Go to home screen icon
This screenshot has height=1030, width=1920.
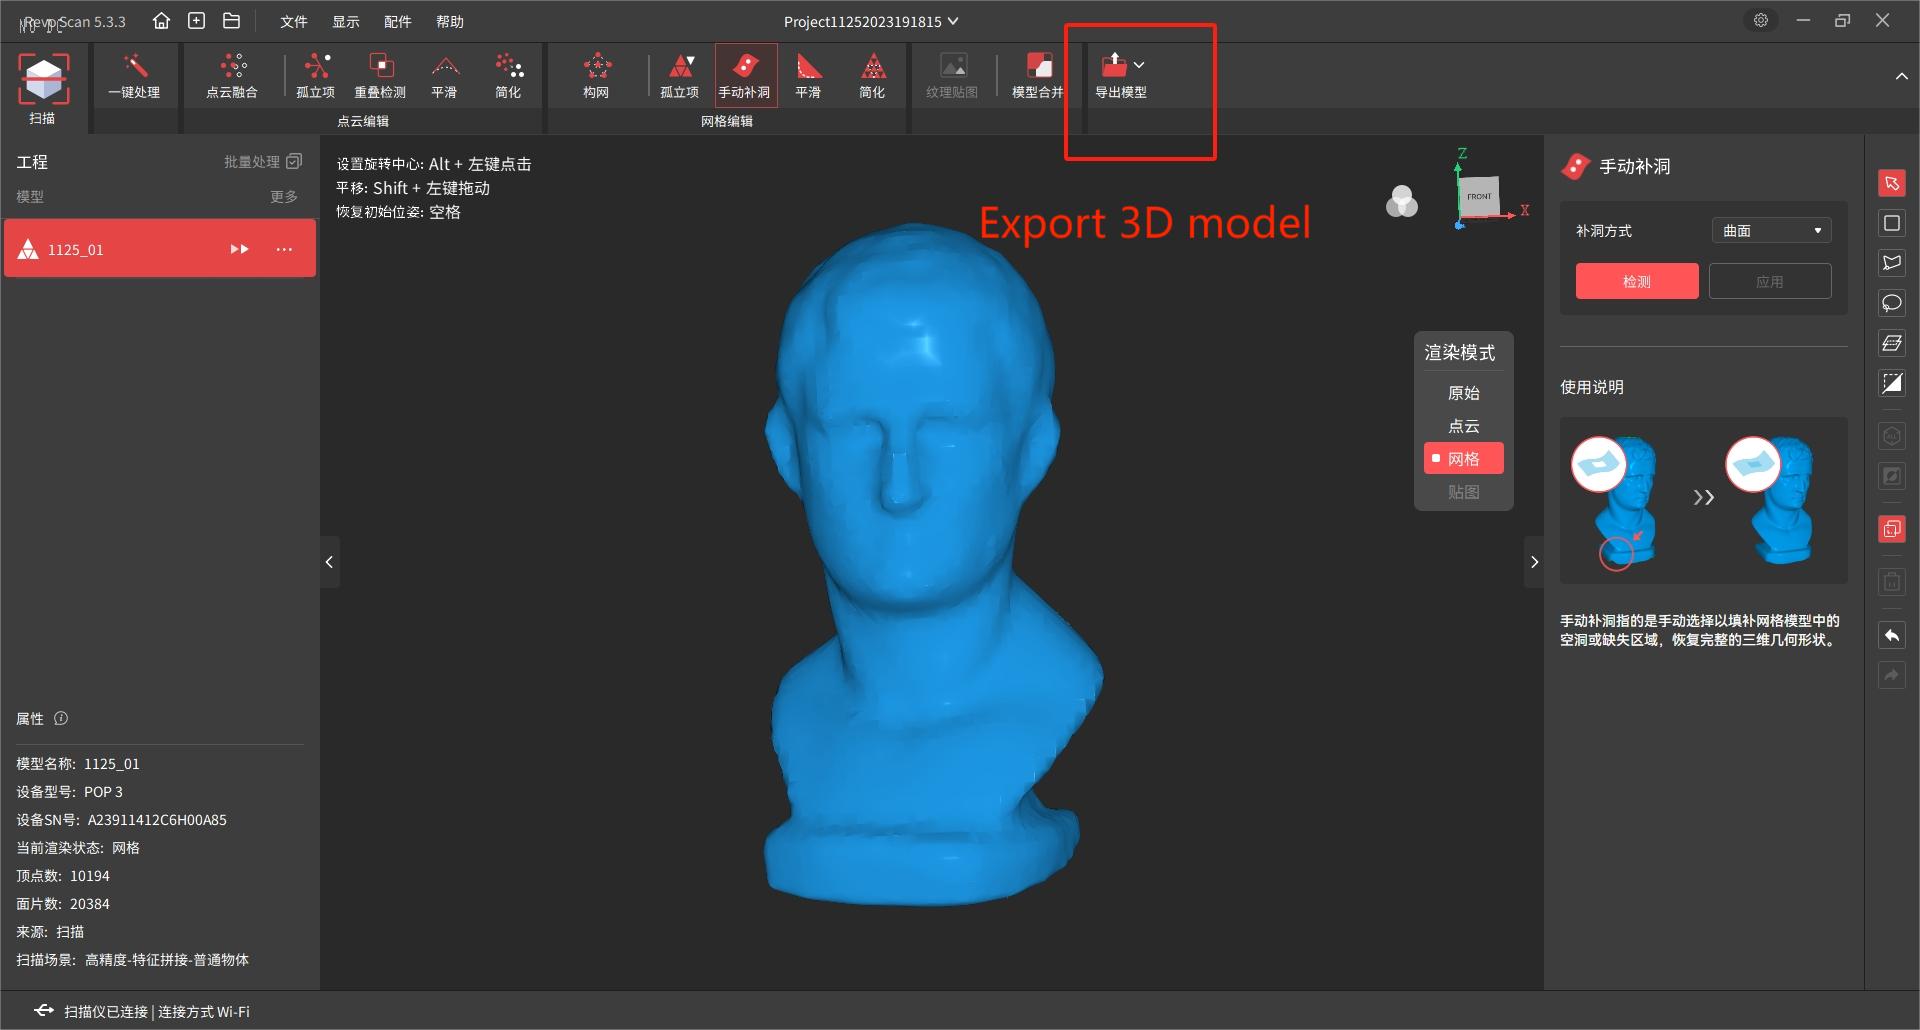point(161,21)
